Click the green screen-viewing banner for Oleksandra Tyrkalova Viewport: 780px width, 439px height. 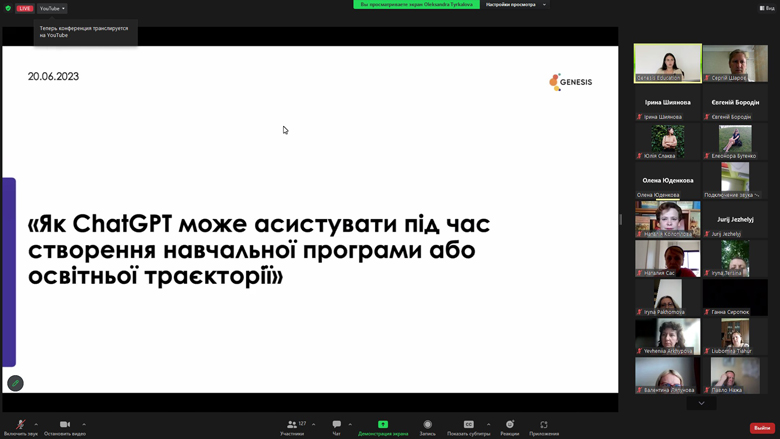[x=416, y=4]
